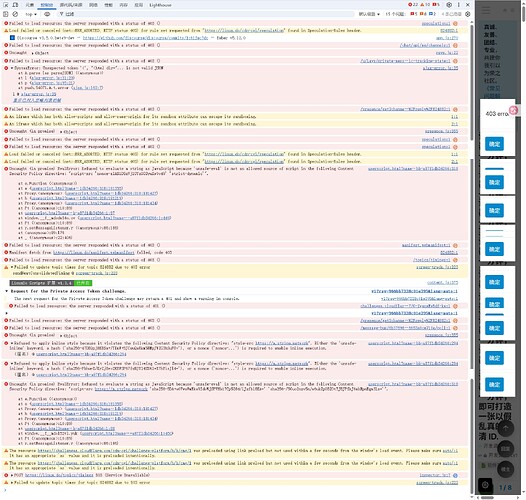Image resolution: width=526 pixels, height=500 pixels.
Task: Click 显示已忽略列表的帧 ignore-listed frames link
Action: [x=37, y=100]
